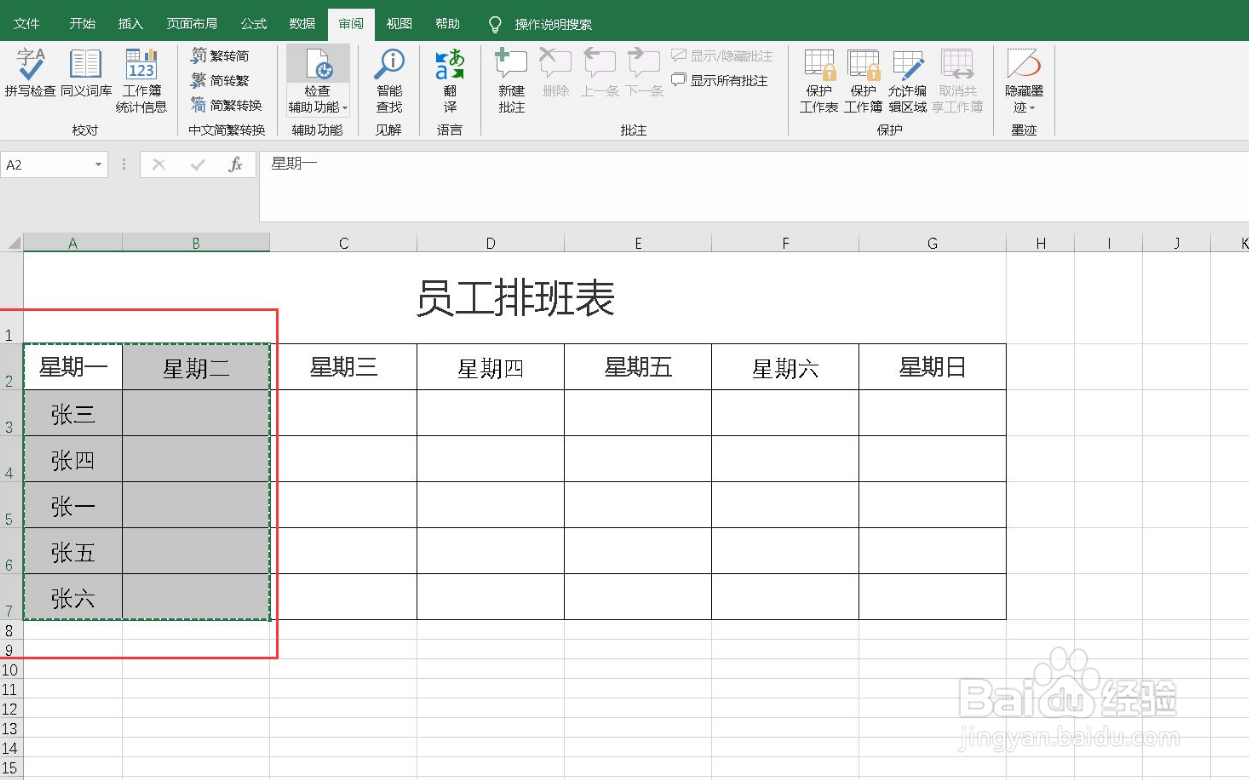Click 保护工作表 to protect the sheet
The image size is (1249, 780).
(819, 80)
